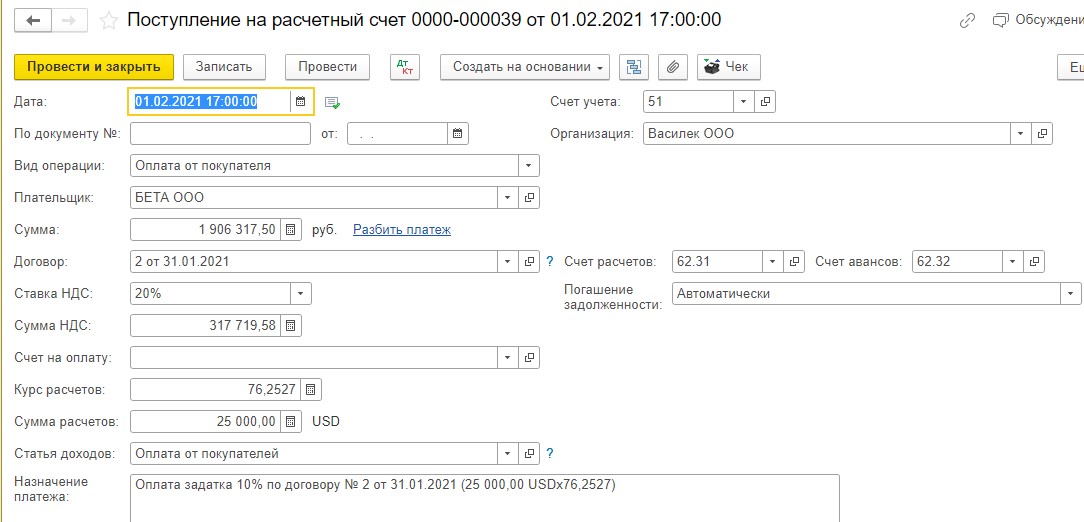The height and width of the screenshot is (522, 1084).
Task: Click Провести и закрыть button
Action: 94,67
